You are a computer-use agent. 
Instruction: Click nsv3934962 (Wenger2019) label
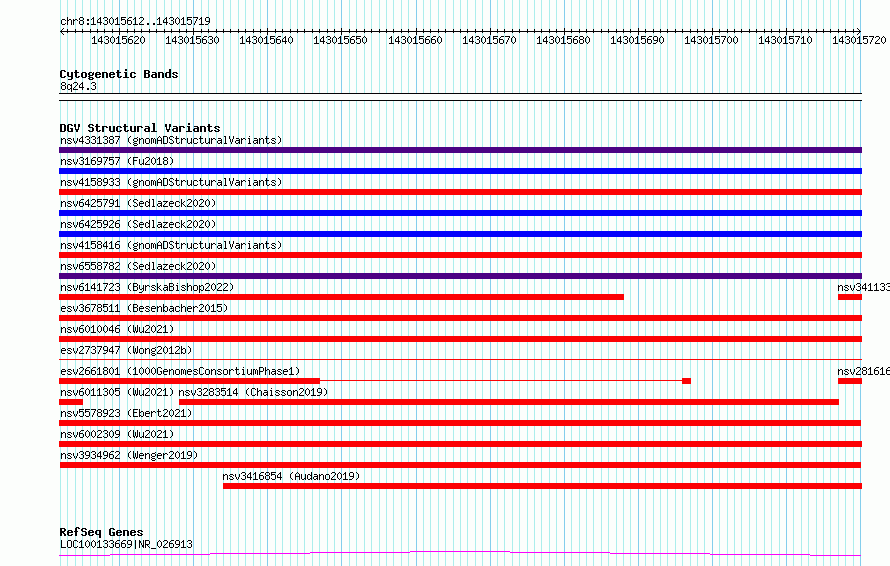coord(129,455)
